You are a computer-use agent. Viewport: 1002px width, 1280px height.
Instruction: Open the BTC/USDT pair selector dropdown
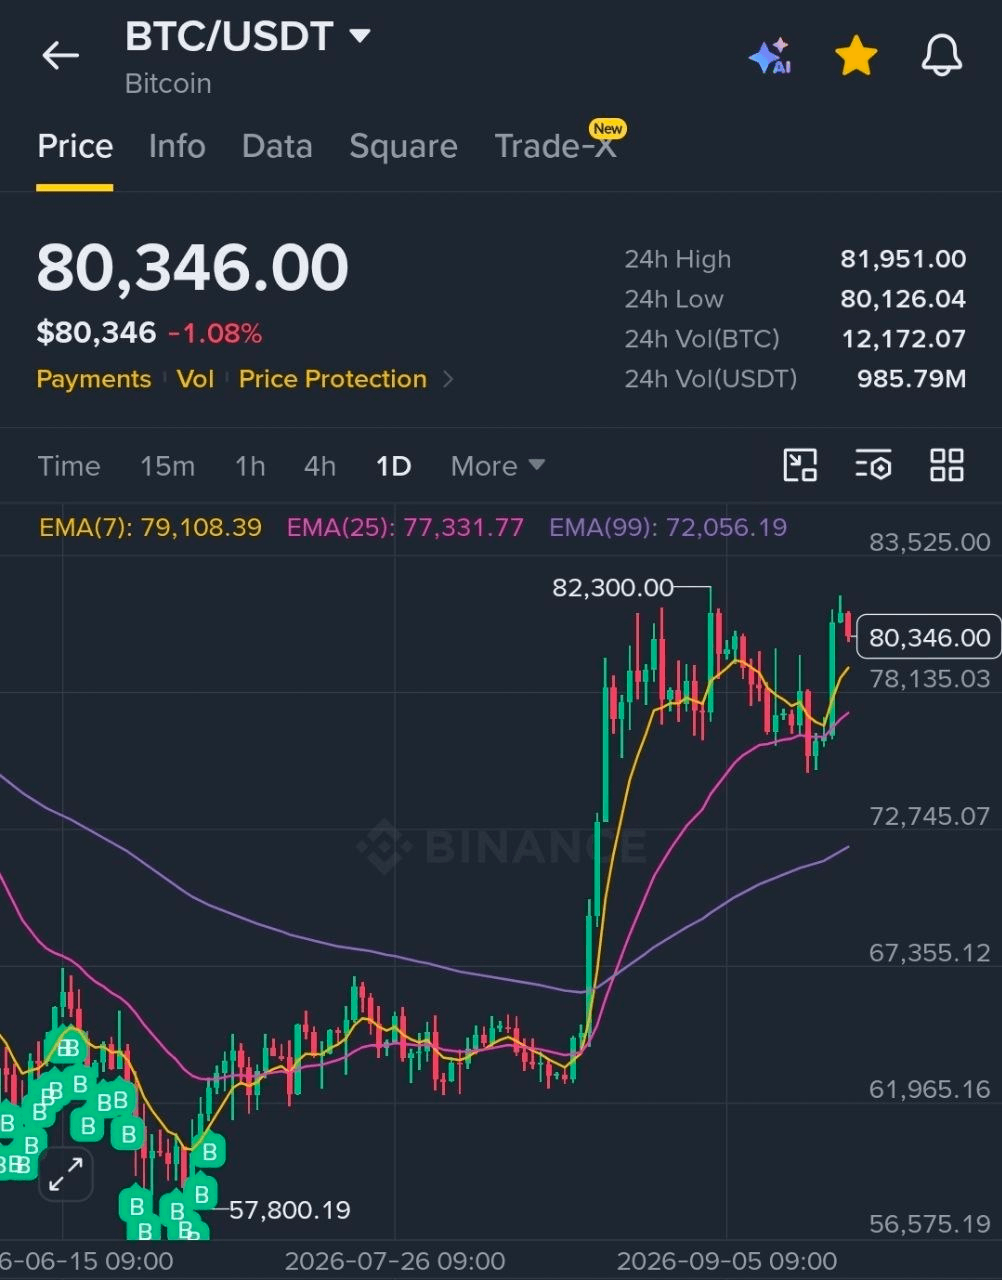click(248, 37)
